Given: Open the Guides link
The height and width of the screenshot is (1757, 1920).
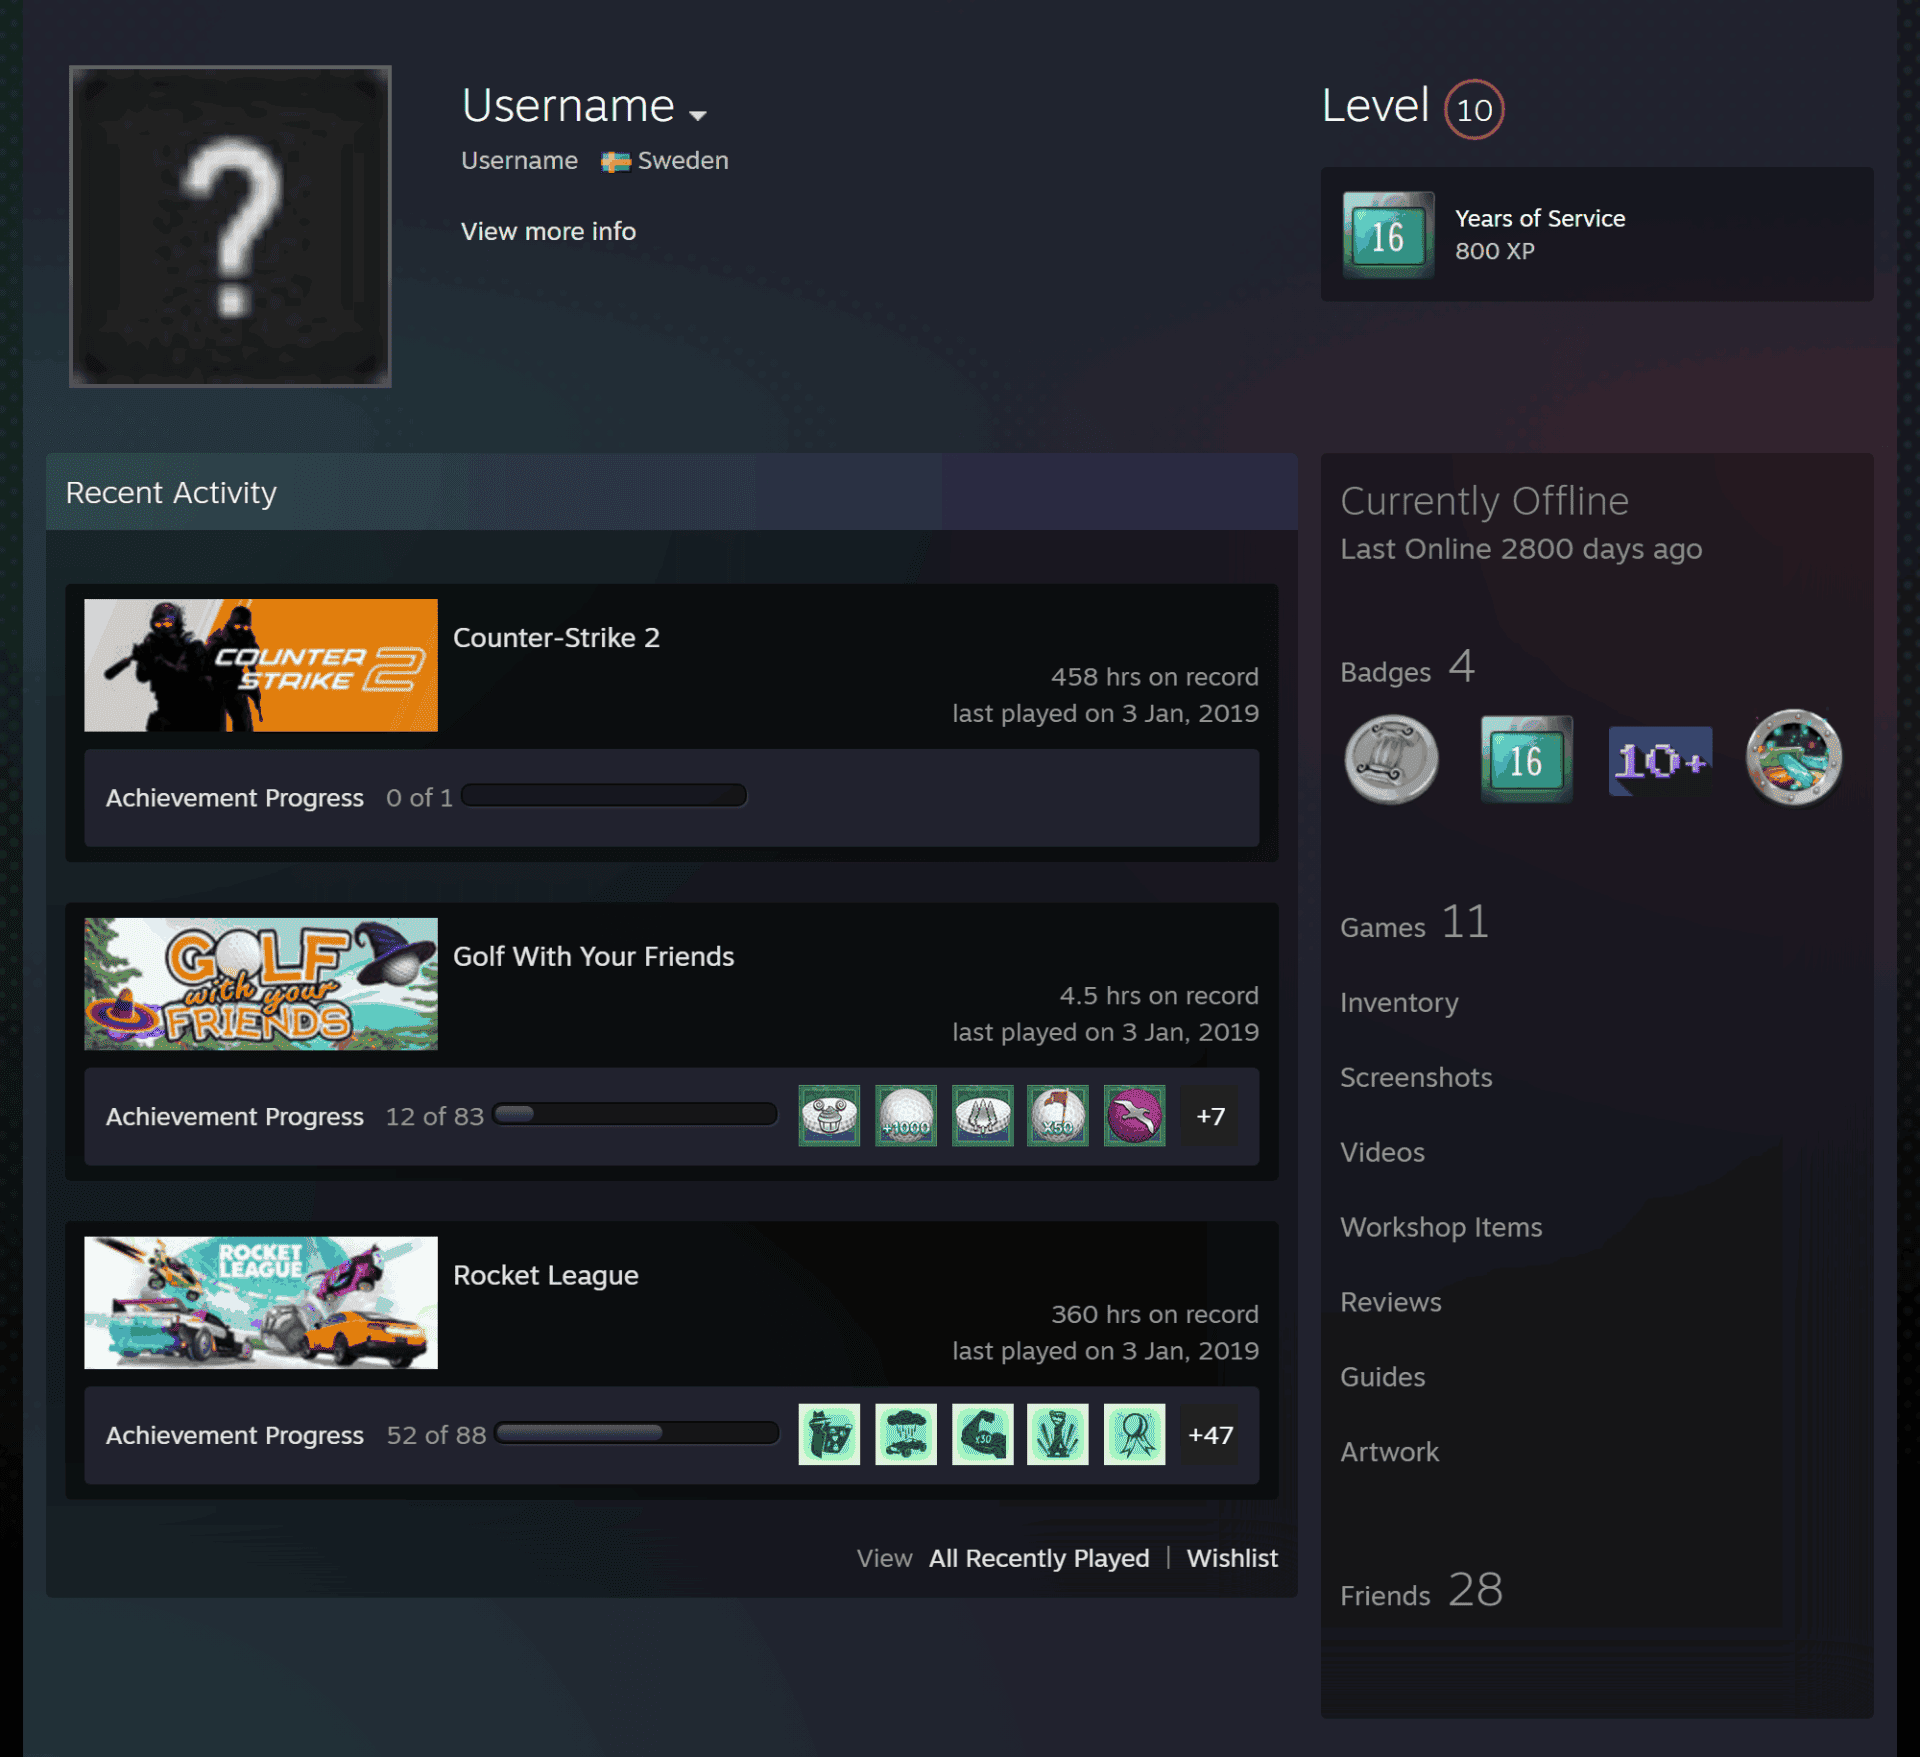Looking at the screenshot, I should coord(1382,1377).
